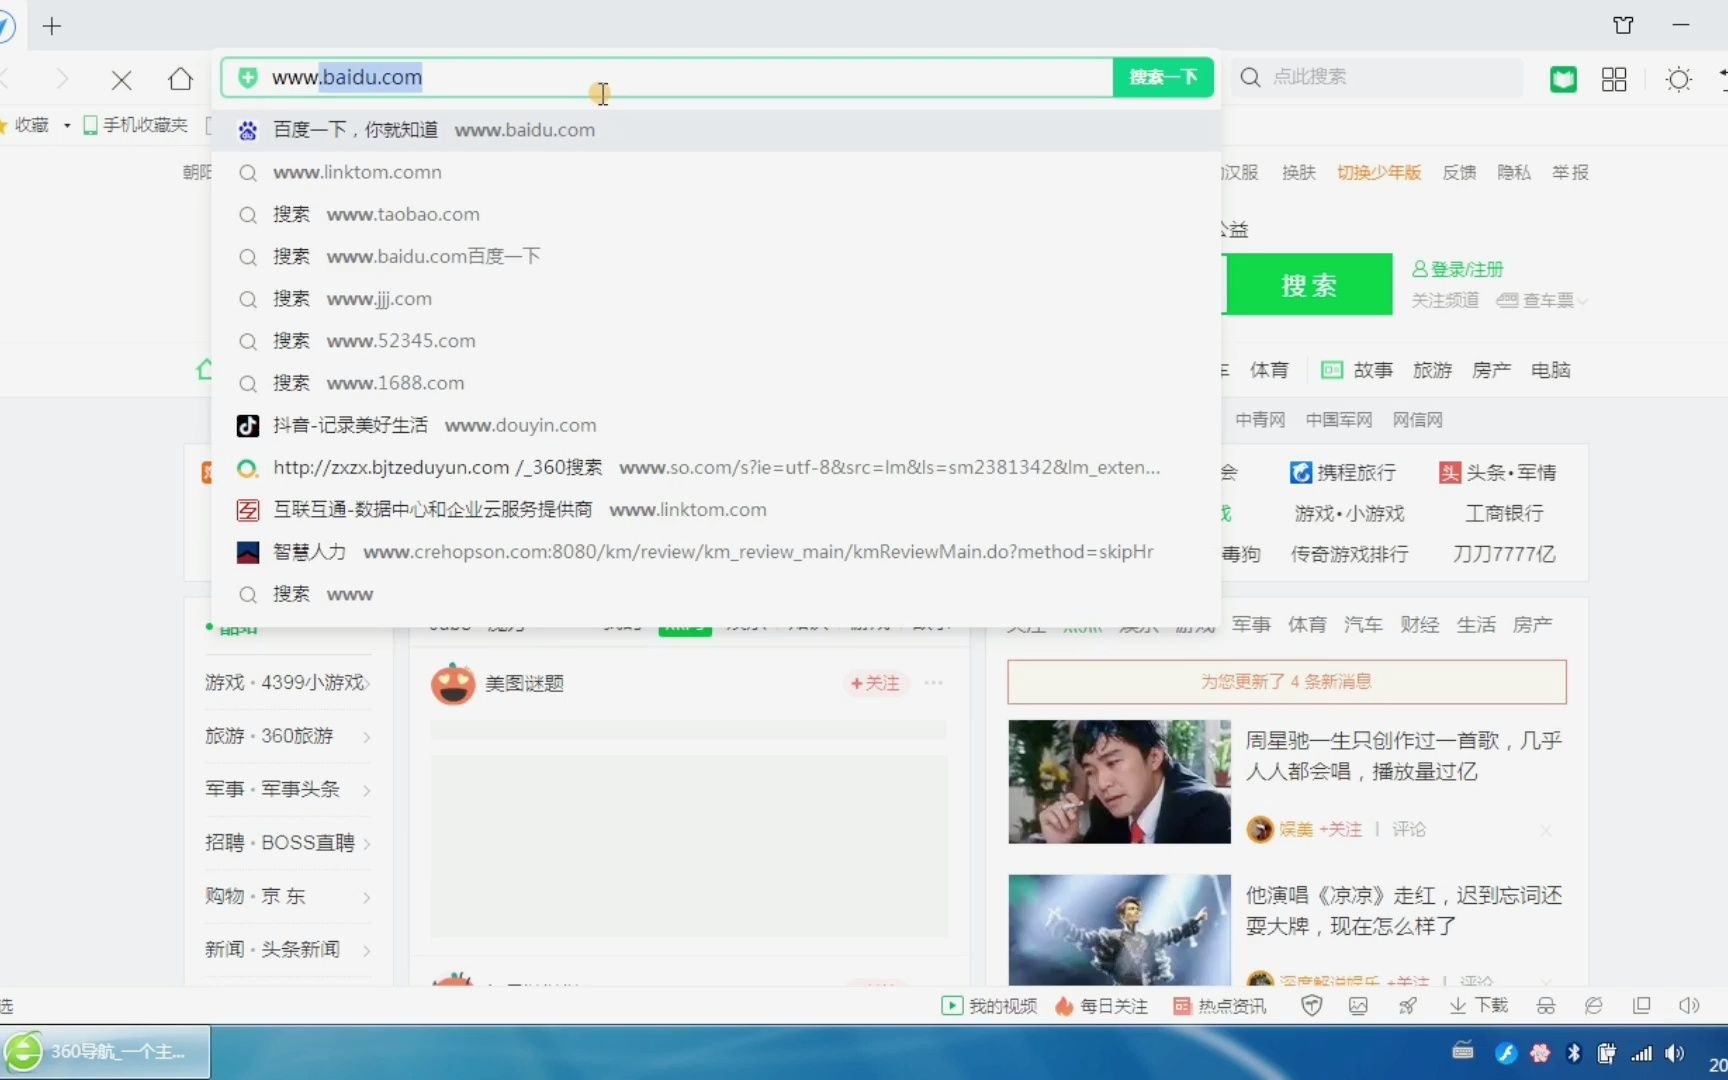Click the incognito glasses icon in the status bar

coord(1546,1006)
